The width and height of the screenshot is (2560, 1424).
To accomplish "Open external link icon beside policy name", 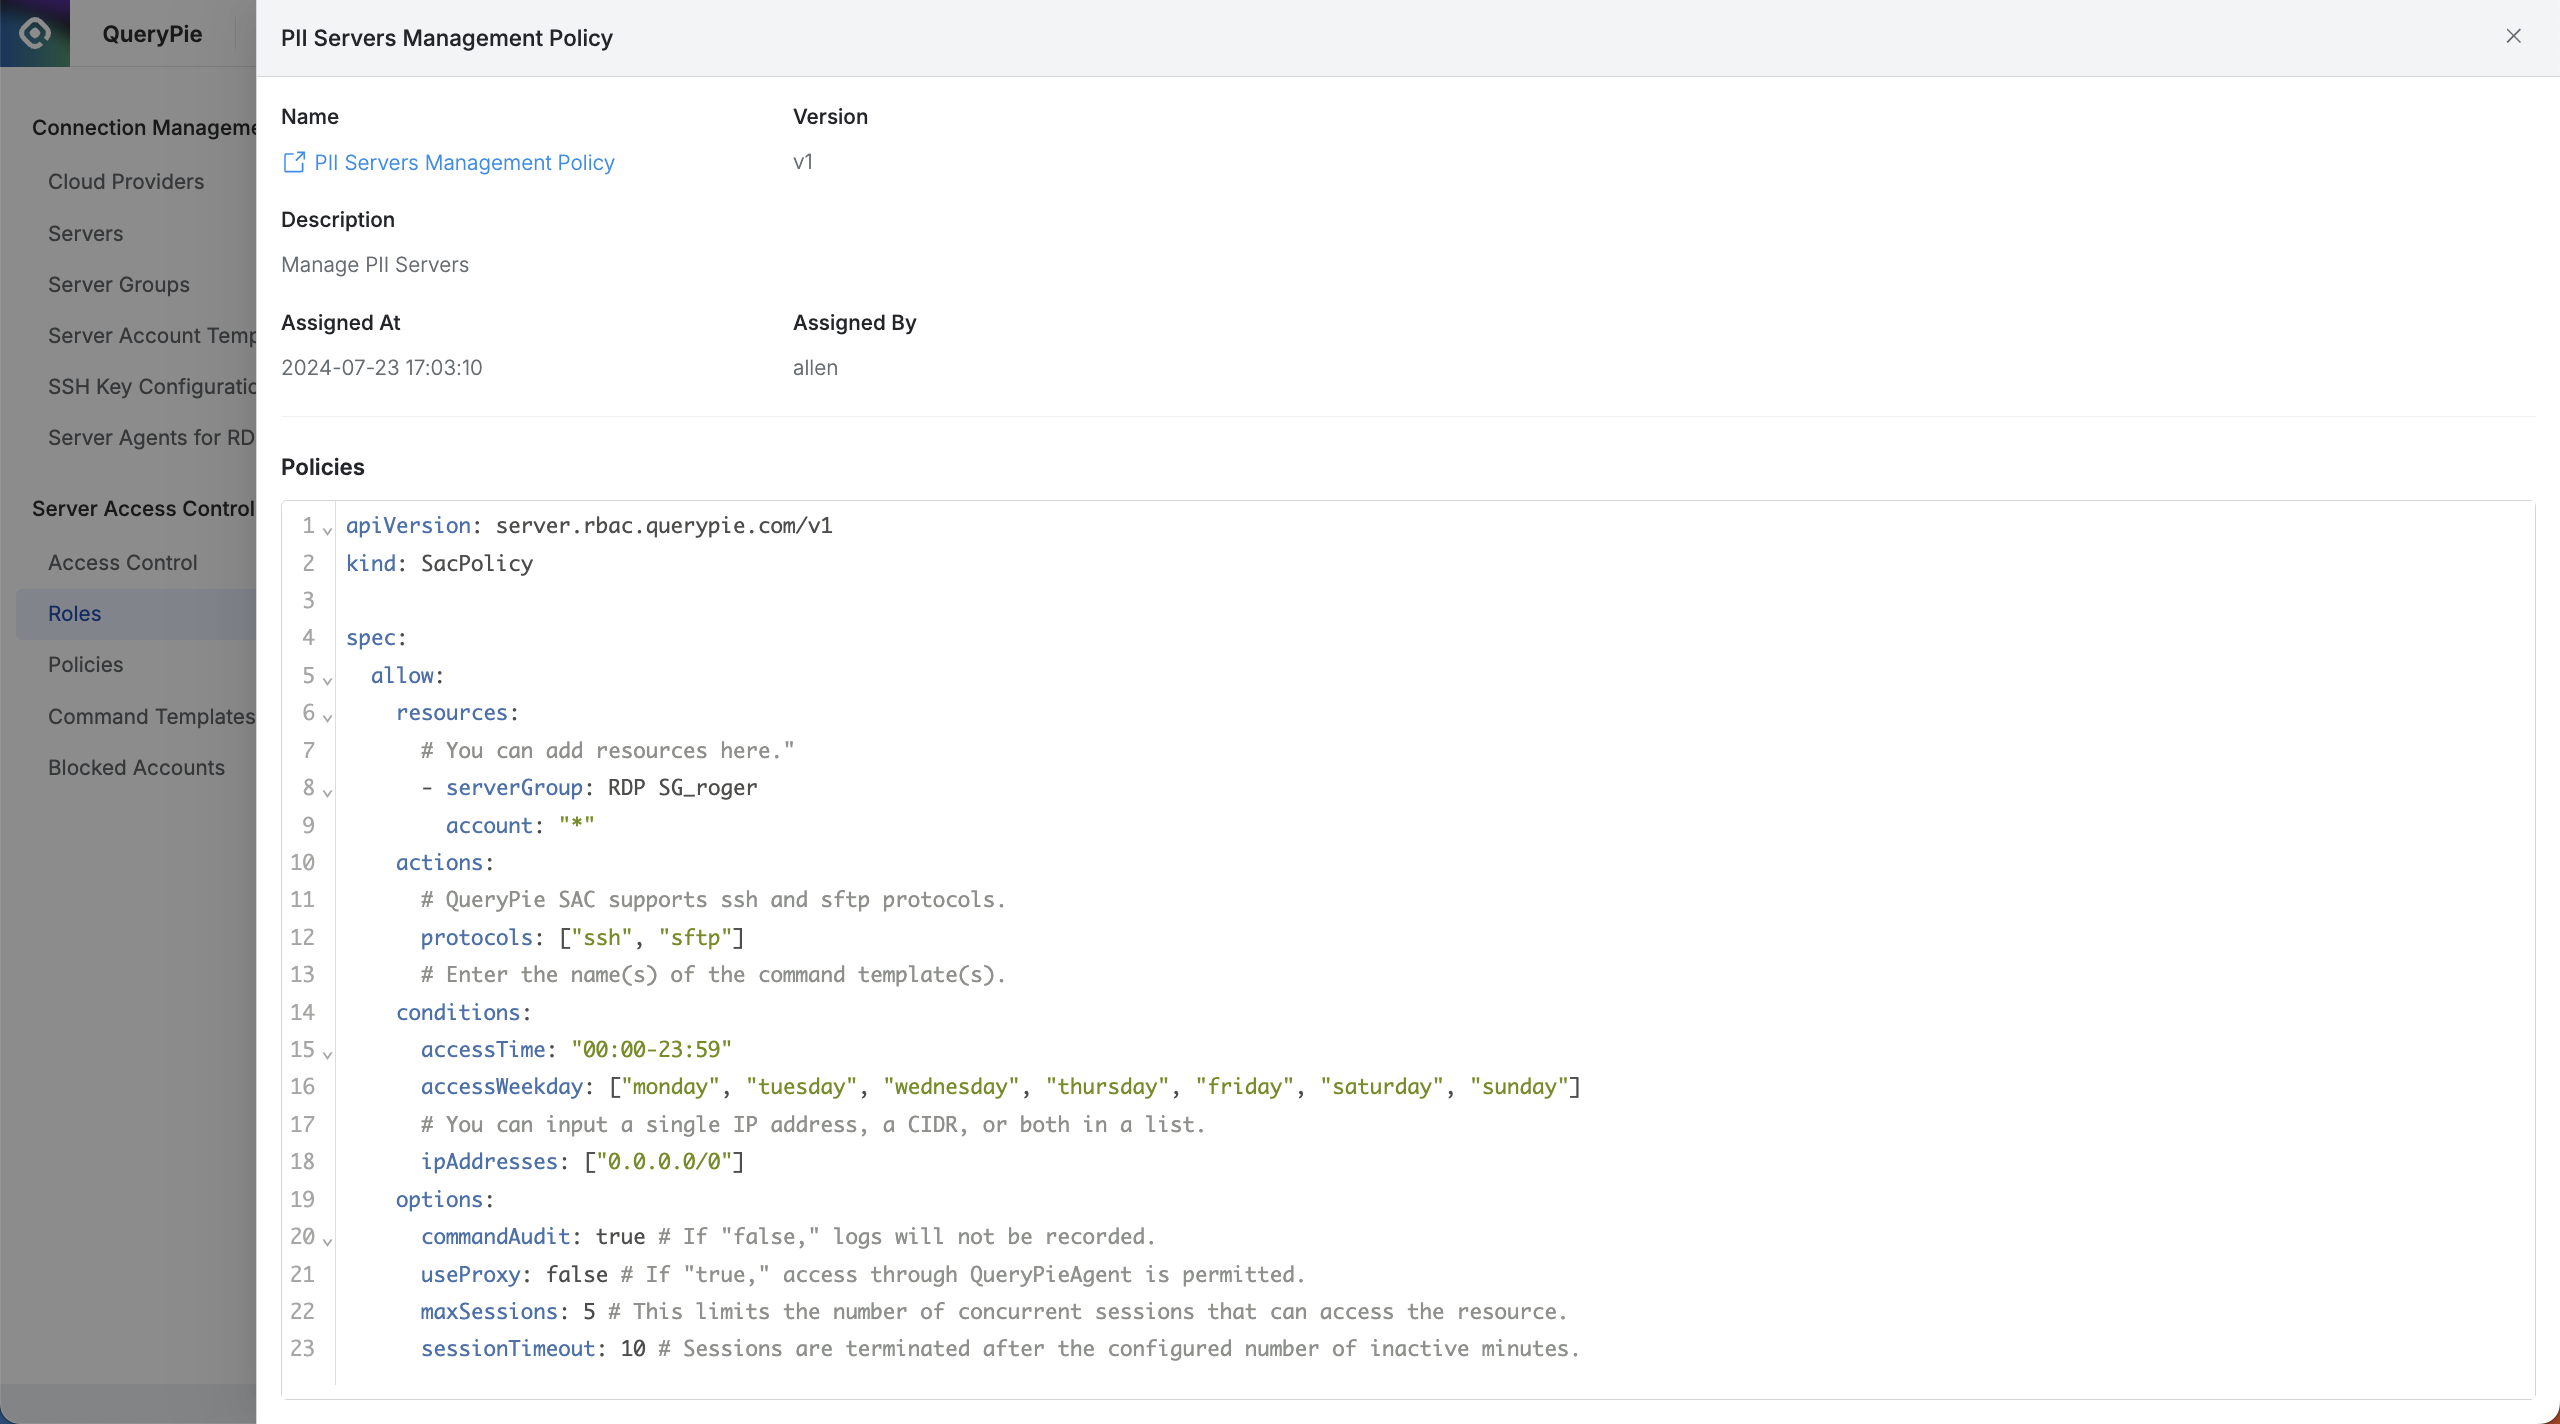I will point(294,162).
